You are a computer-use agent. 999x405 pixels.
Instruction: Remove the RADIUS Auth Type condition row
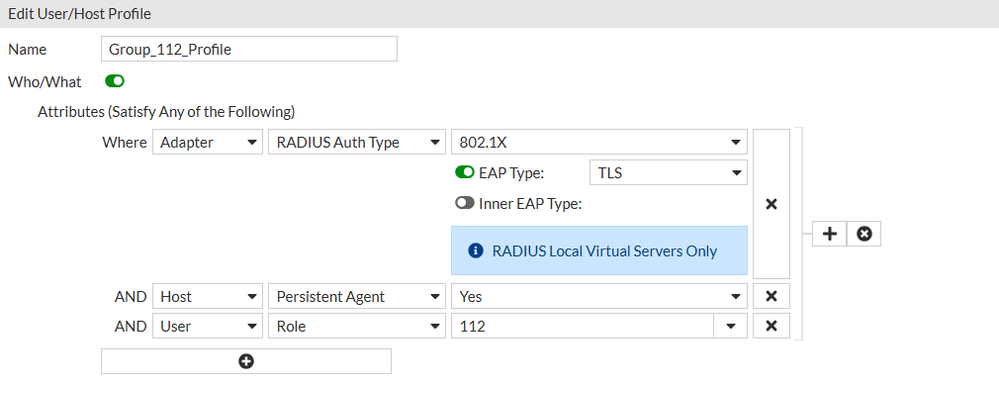pyautogui.click(x=770, y=204)
